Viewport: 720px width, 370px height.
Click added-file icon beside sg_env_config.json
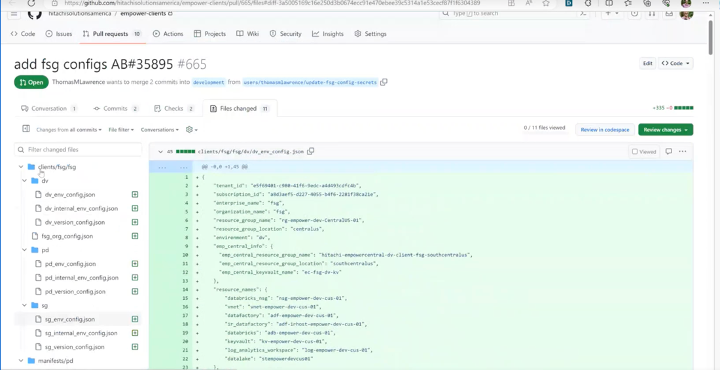pyautogui.click(x=135, y=319)
